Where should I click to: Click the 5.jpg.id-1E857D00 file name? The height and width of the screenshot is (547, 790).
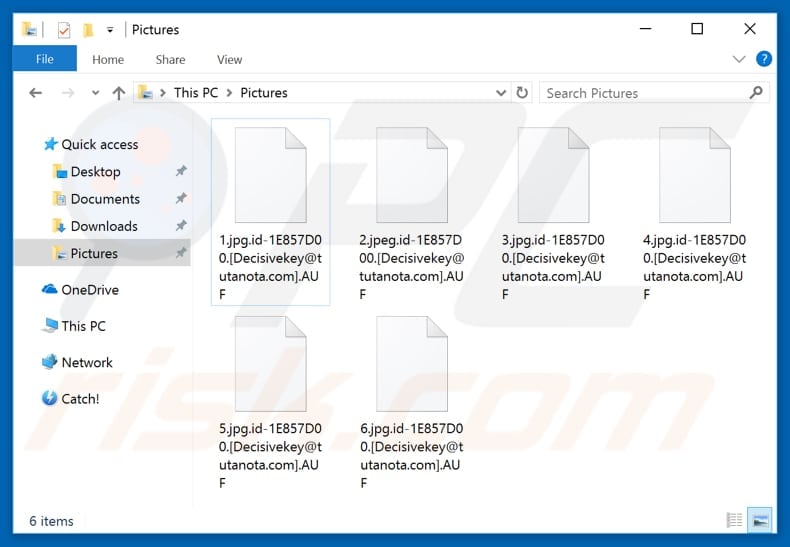271,456
